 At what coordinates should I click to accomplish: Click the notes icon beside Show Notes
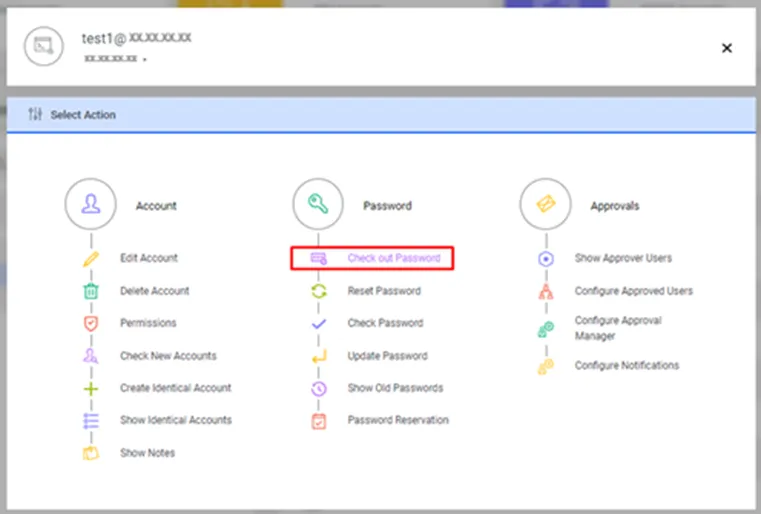click(91, 453)
